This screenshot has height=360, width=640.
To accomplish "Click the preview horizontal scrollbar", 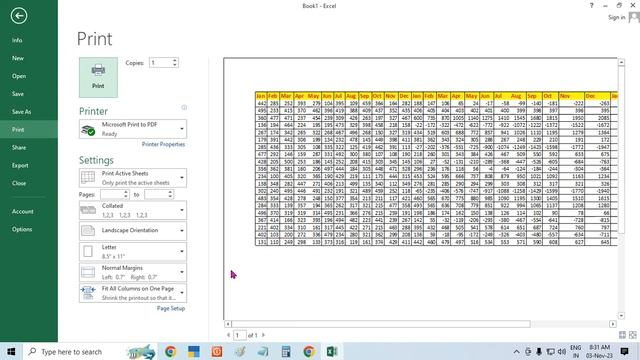I will click(381, 324).
